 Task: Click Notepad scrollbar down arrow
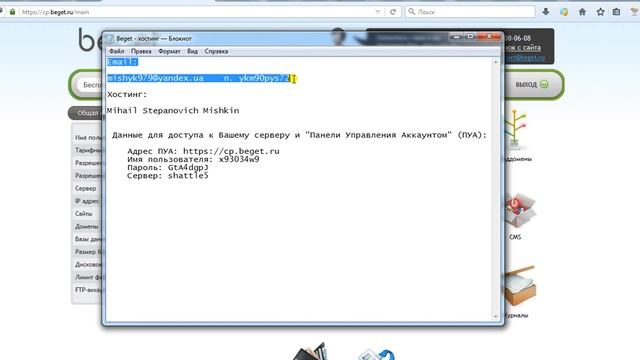496,316
